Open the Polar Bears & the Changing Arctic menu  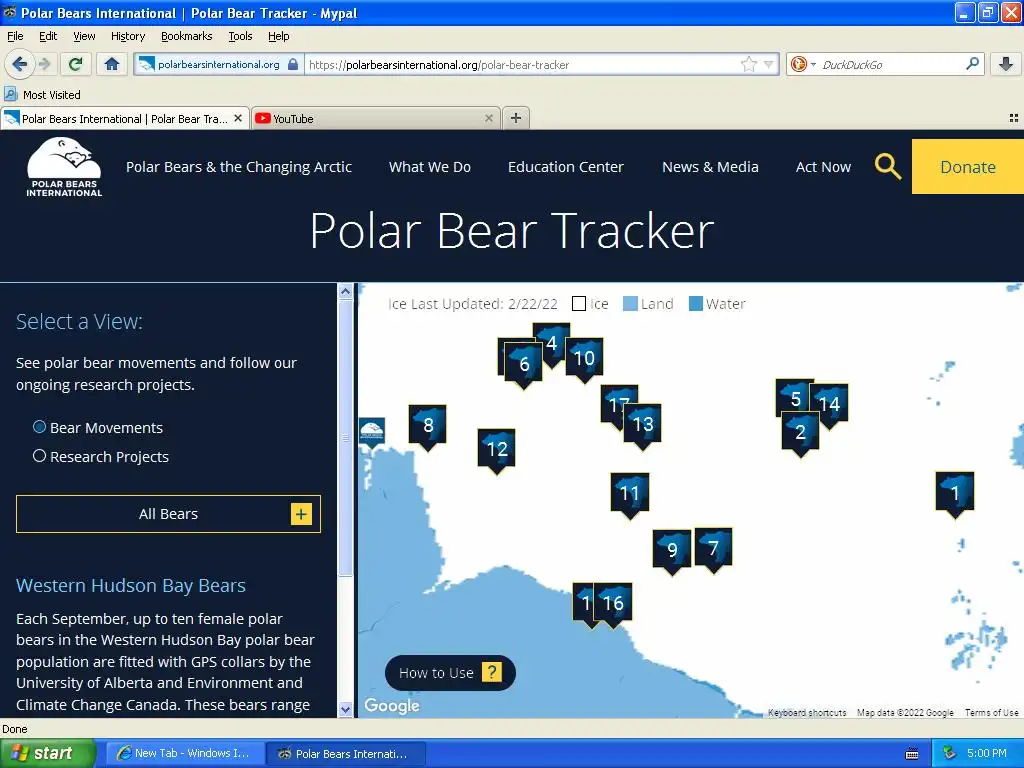pyautogui.click(x=239, y=167)
